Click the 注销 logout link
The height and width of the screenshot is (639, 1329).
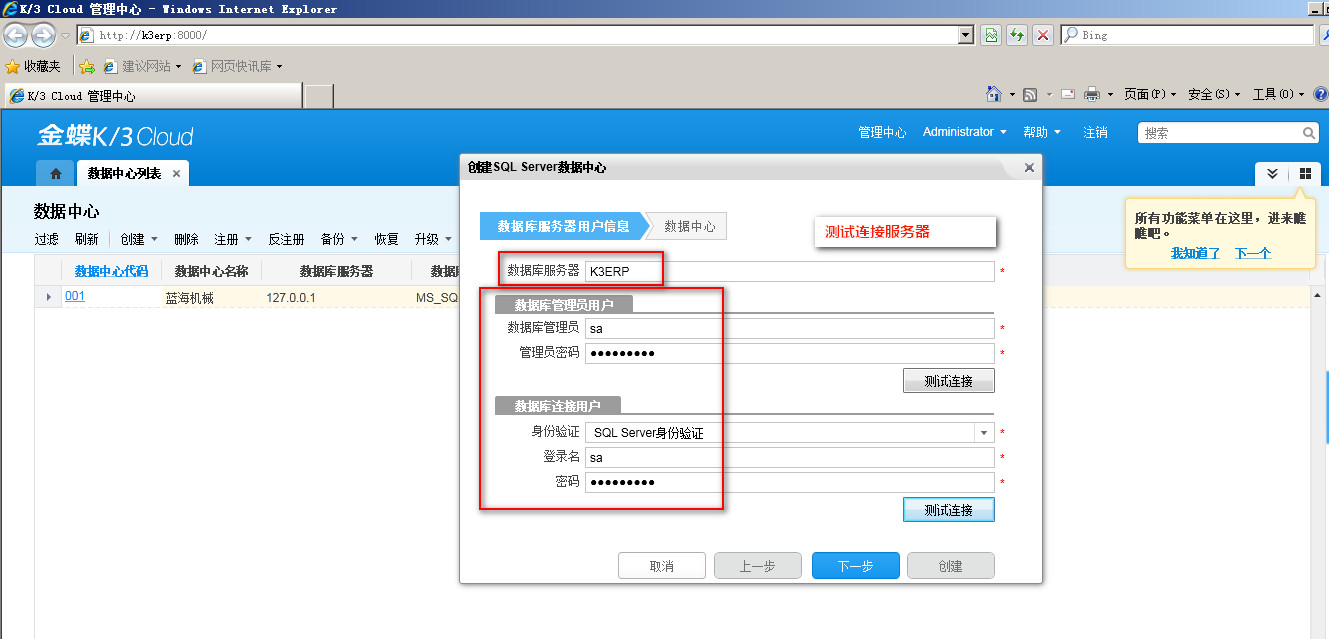coord(1095,132)
